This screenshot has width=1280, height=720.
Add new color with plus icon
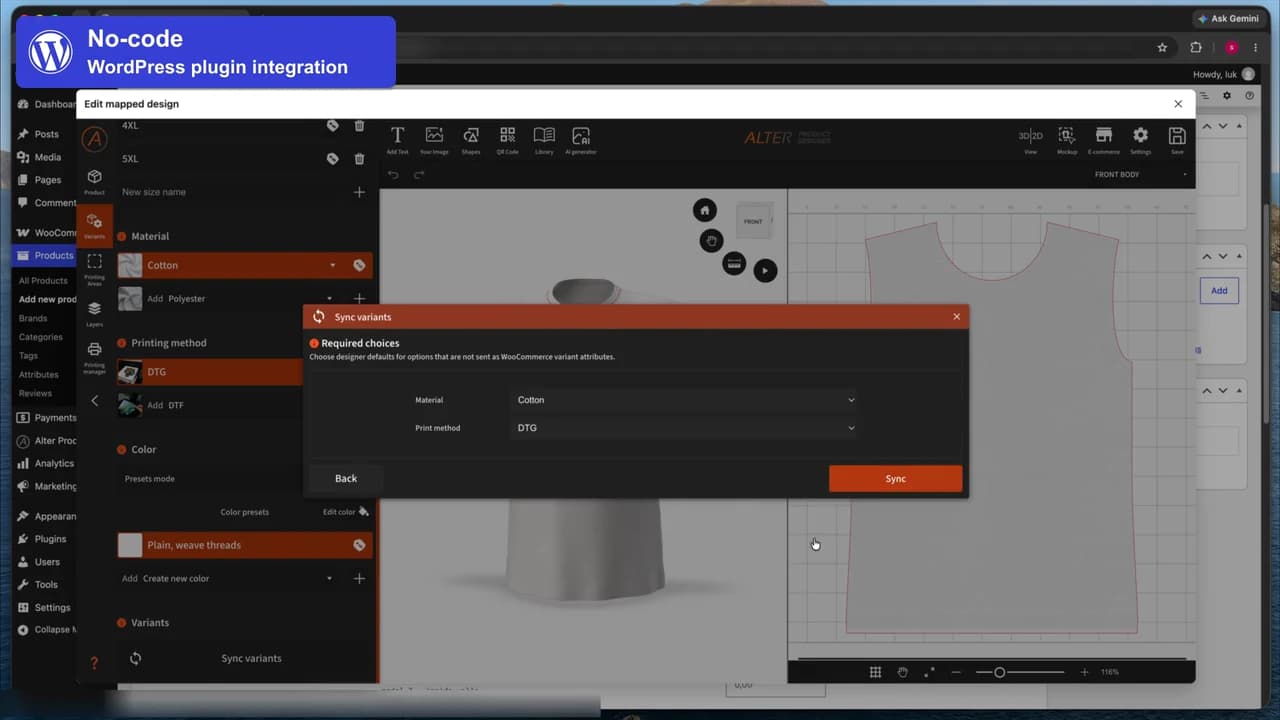[x=359, y=578]
